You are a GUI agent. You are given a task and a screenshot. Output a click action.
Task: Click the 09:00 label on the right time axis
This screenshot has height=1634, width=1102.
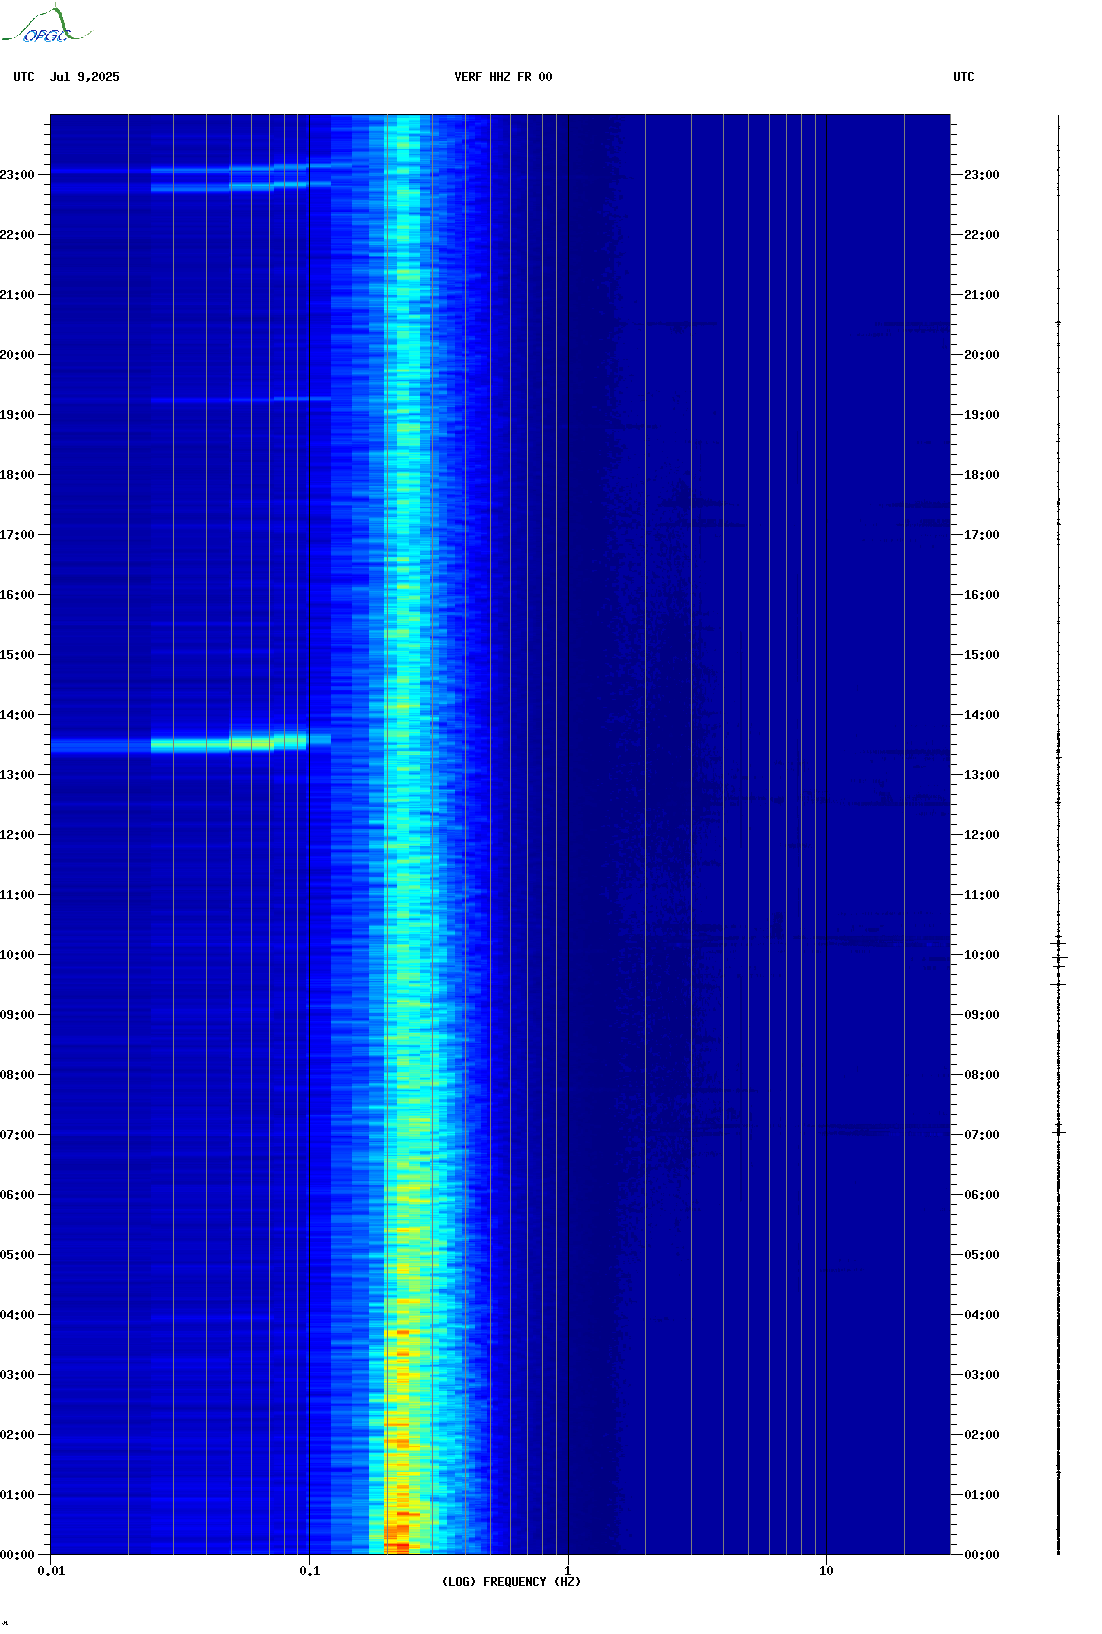982,1015
